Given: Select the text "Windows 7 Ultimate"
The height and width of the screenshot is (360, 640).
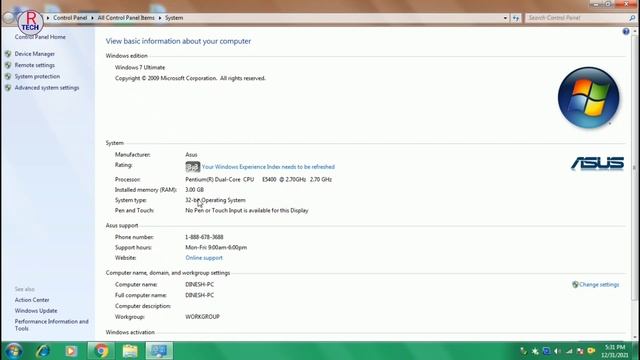Looking at the screenshot, I should (x=140, y=67).
